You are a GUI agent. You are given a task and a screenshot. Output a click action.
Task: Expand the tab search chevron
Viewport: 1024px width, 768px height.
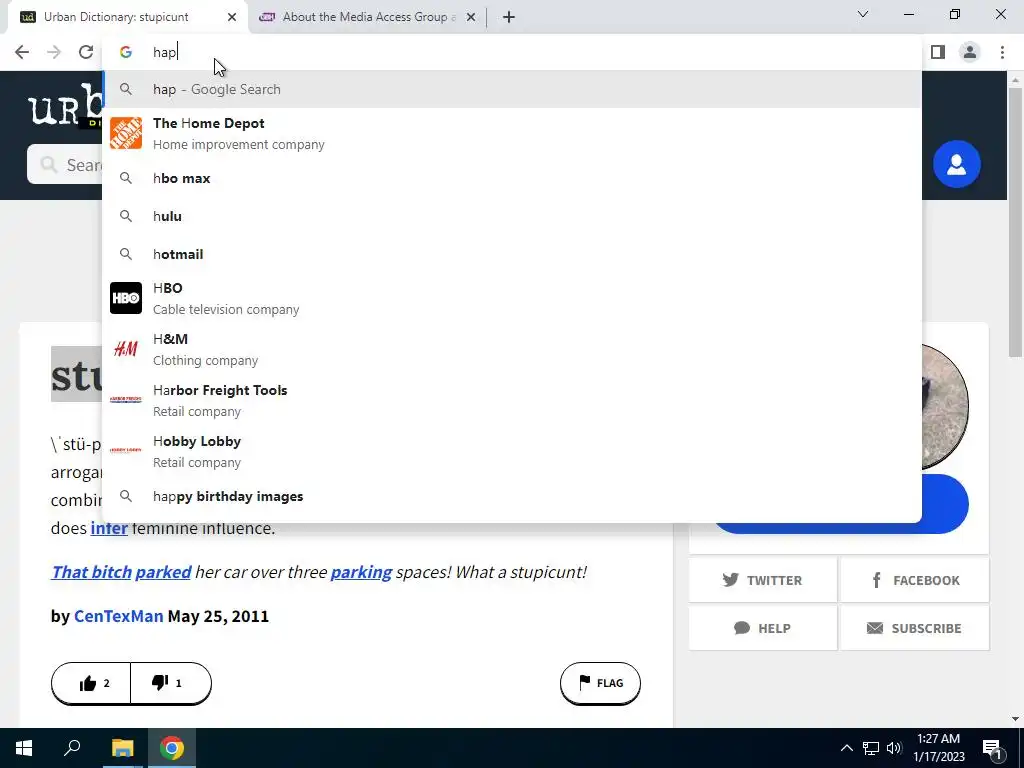863,14
